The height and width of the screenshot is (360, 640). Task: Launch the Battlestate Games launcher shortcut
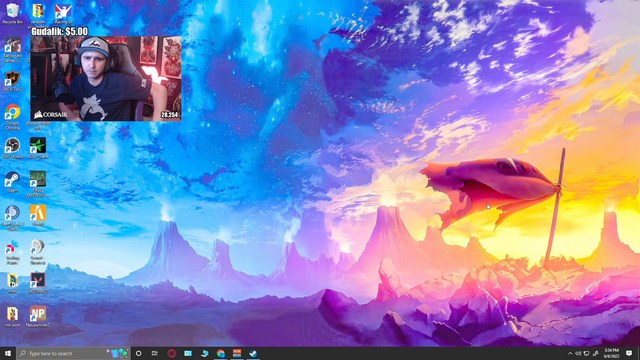pos(13,48)
